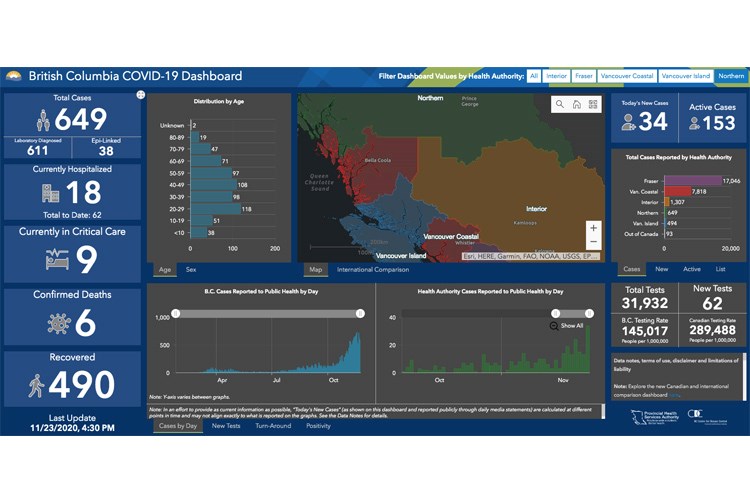Open the Positivity tab
The image size is (750, 504).
319,426
